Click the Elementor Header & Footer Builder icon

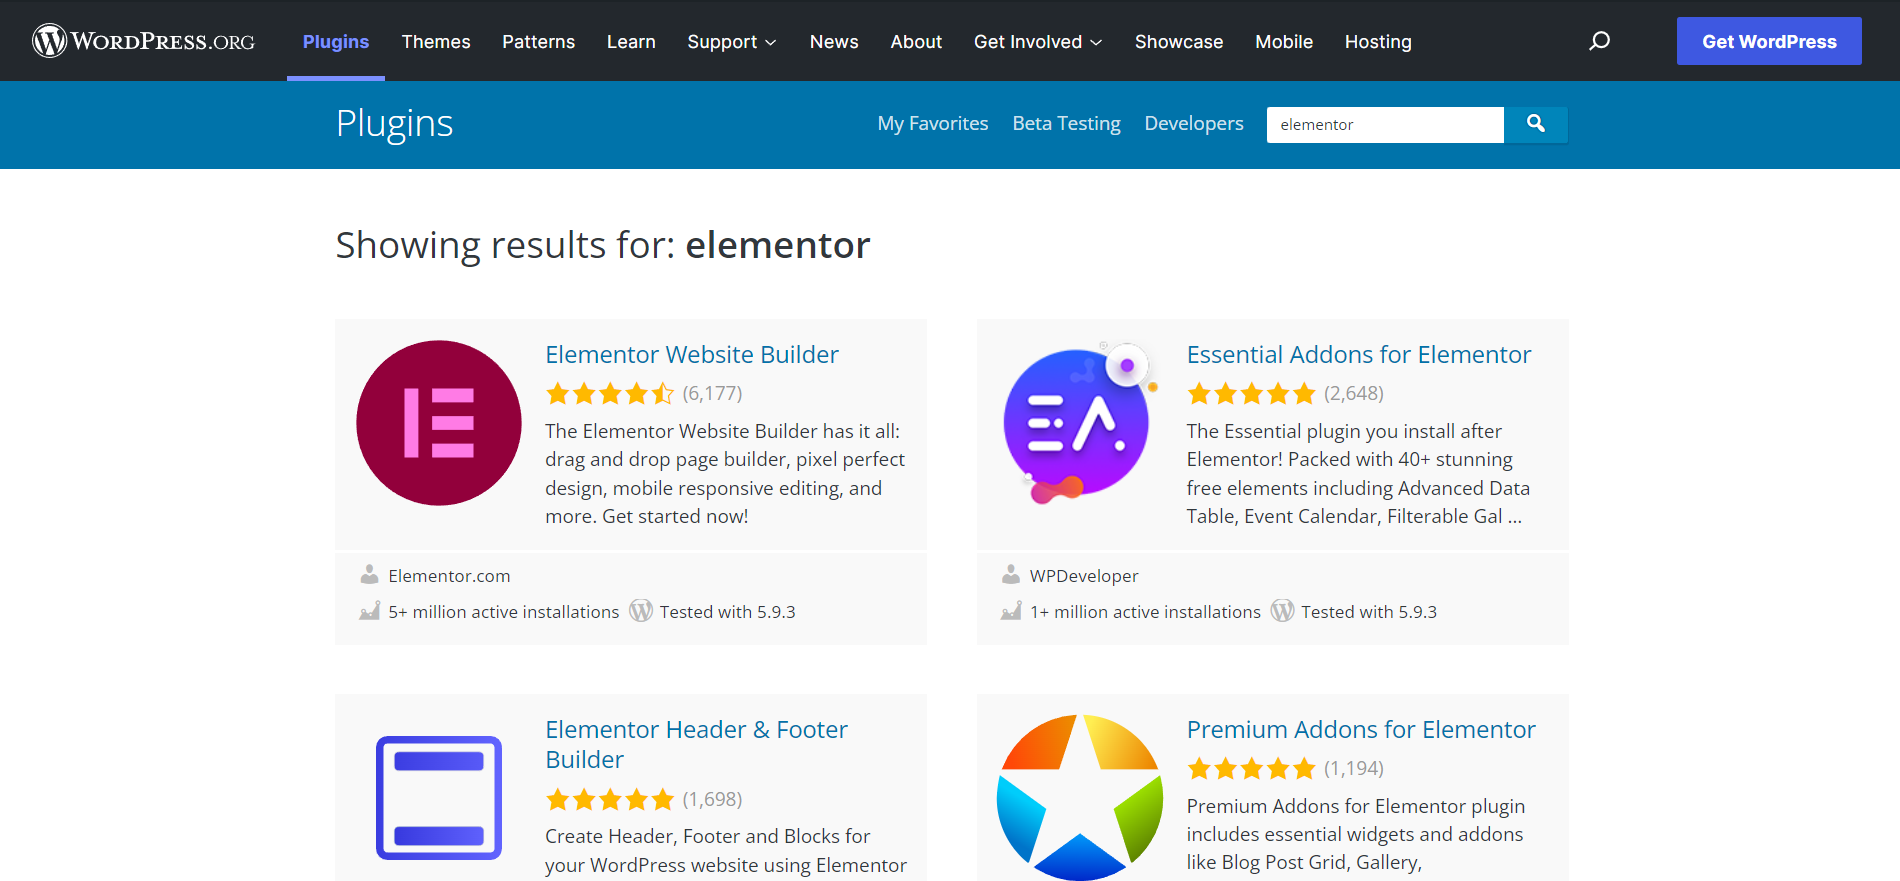pyautogui.click(x=438, y=797)
